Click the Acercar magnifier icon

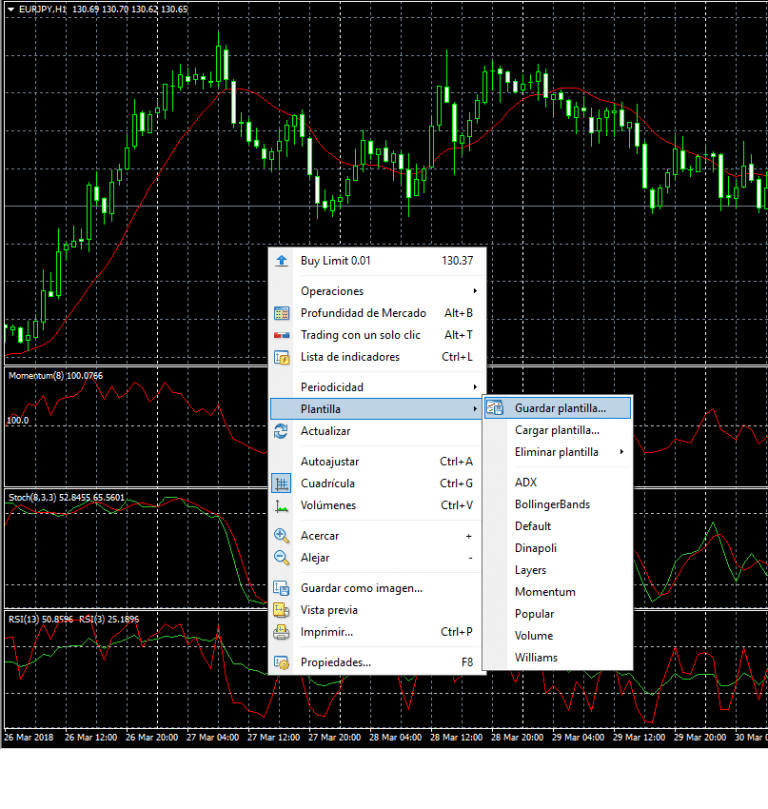(x=282, y=536)
